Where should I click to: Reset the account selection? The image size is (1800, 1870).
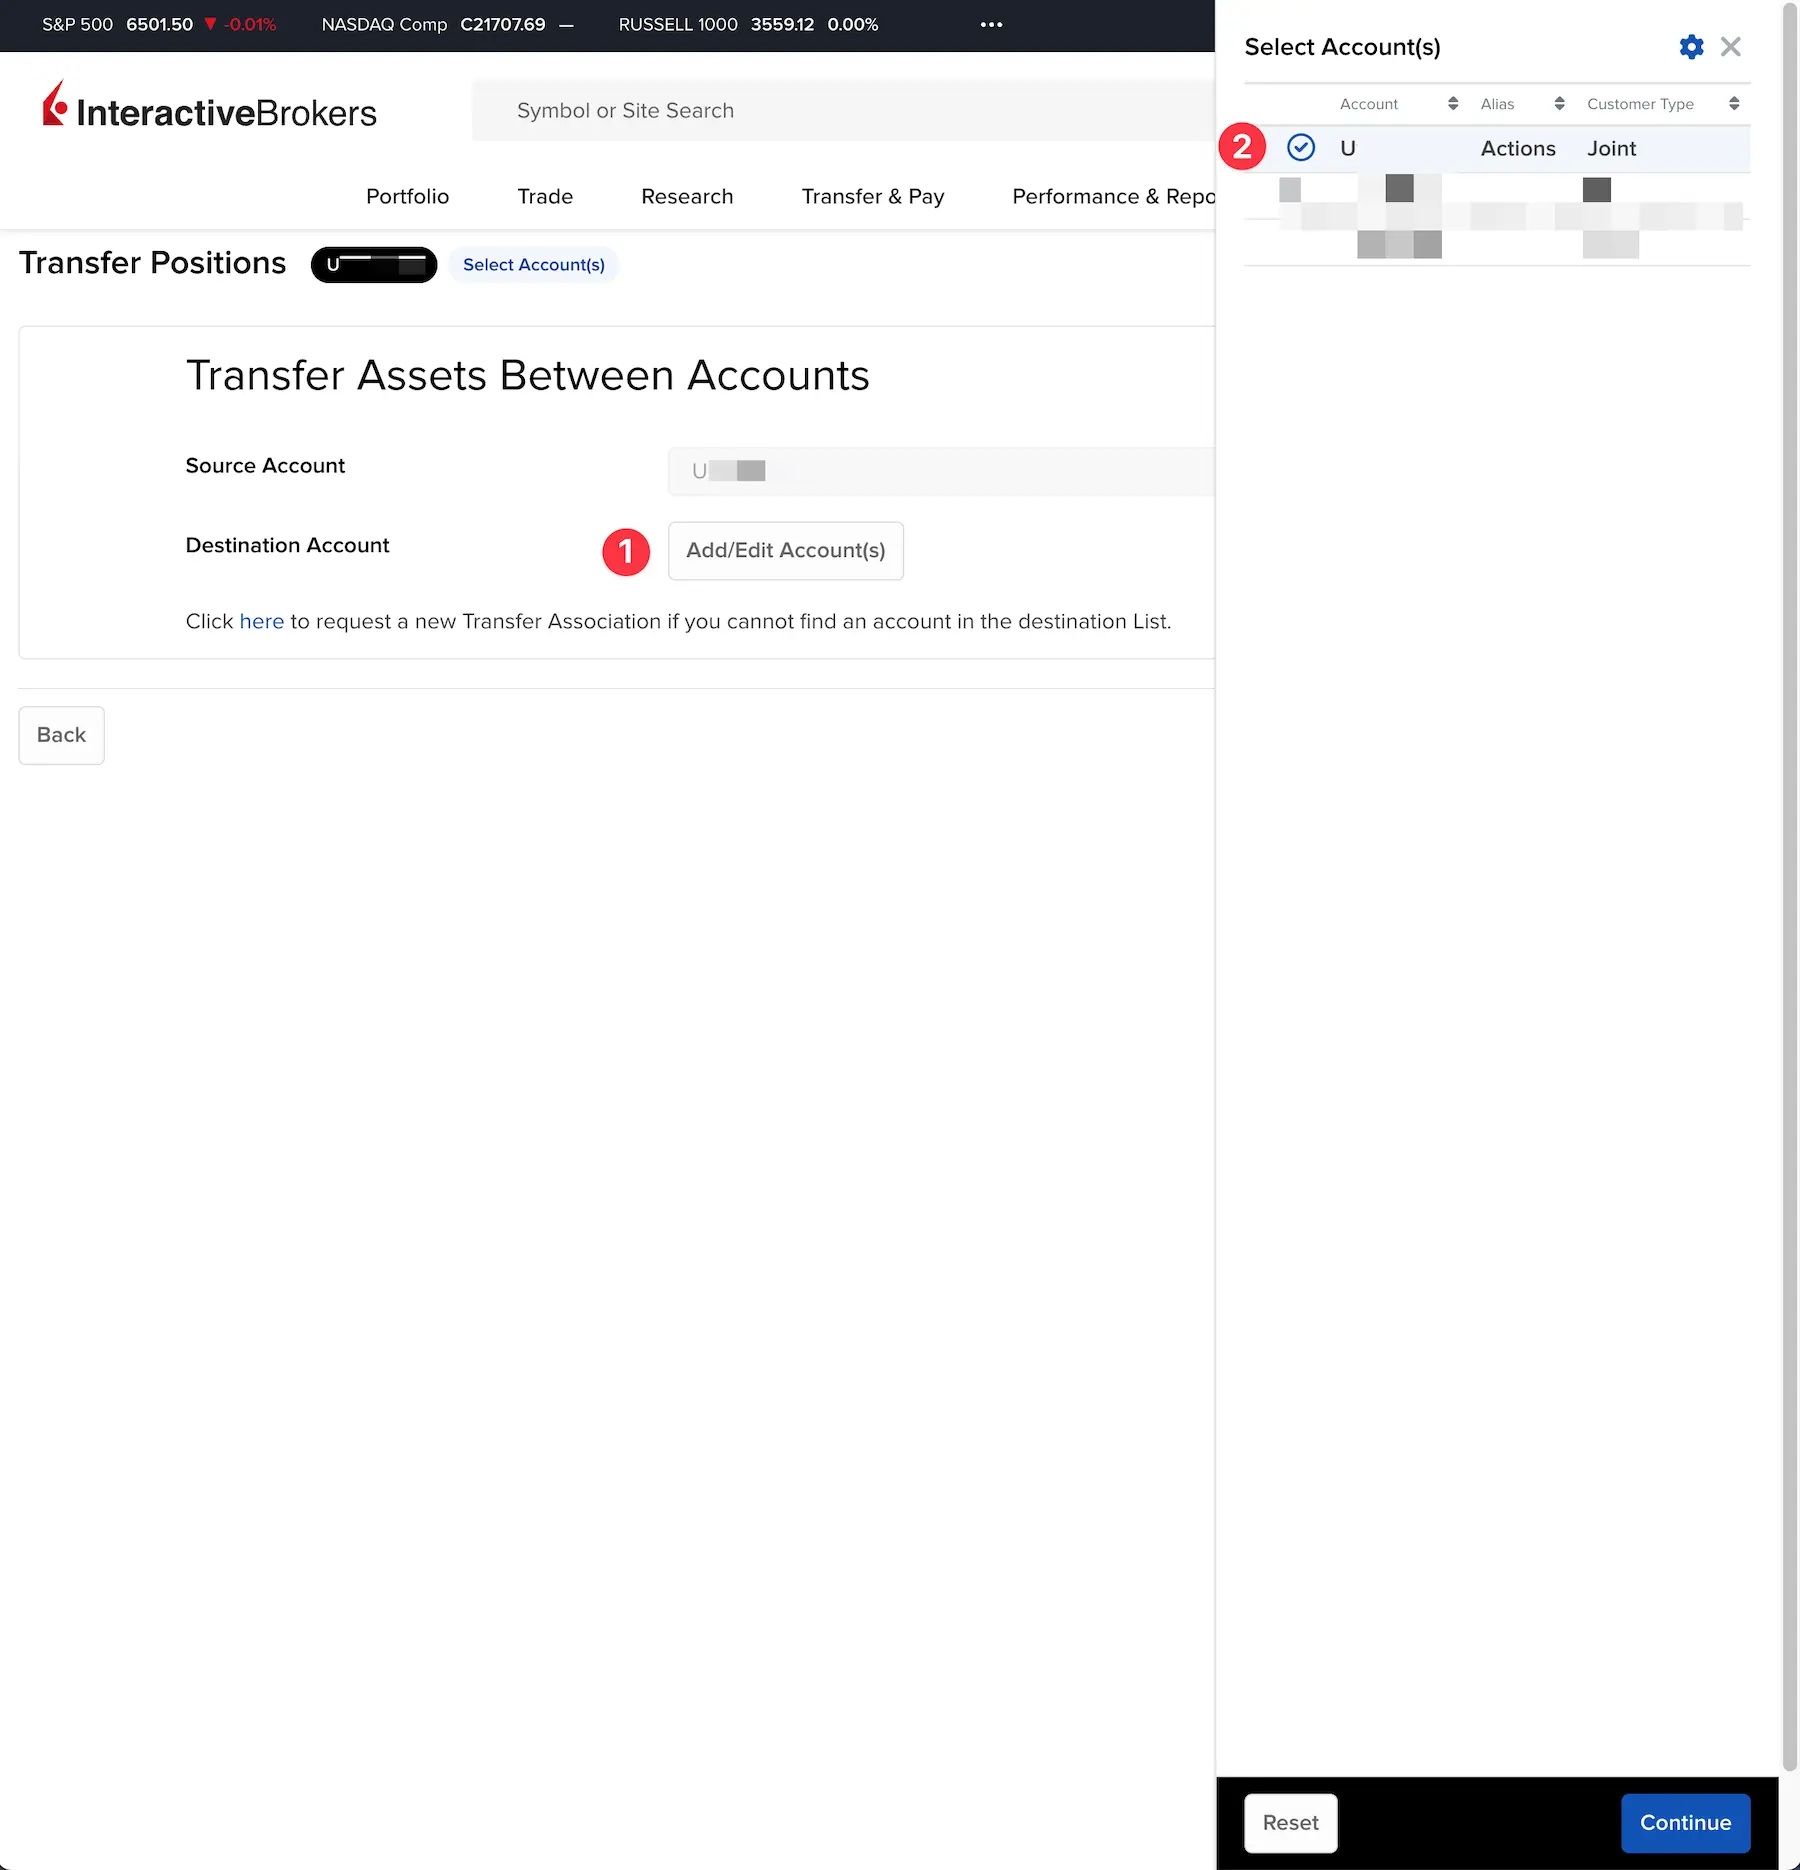pos(1290,1823)
